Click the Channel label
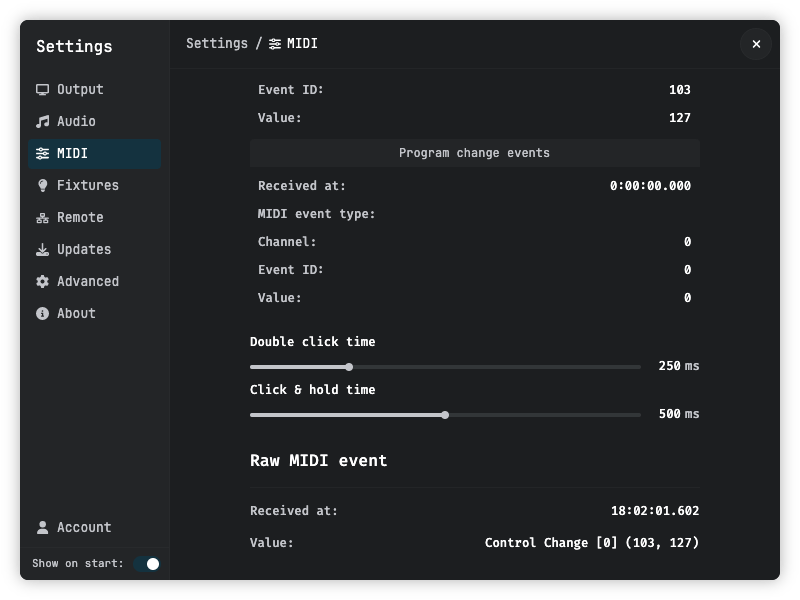This screenshot has height=600, width=800. pyautogui.click(x=287, y=242)
